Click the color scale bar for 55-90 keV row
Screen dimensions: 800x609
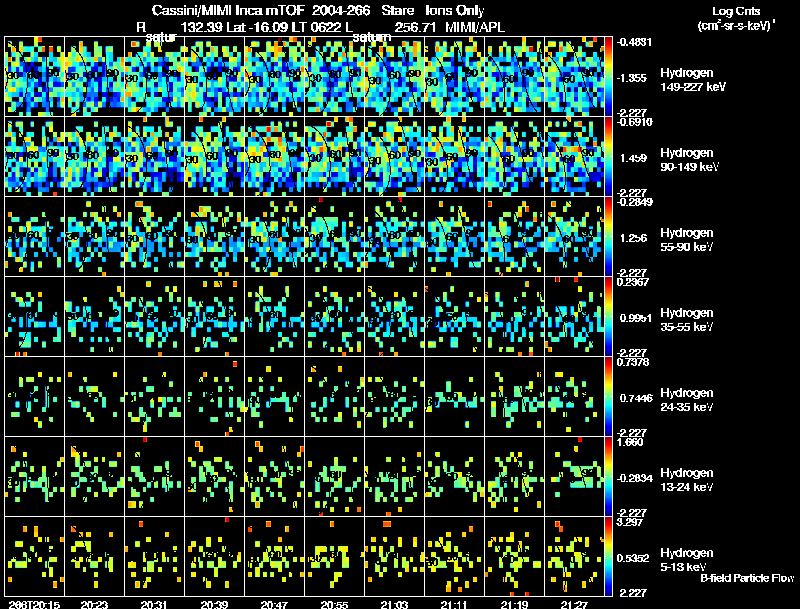click(x=608, y=237)
